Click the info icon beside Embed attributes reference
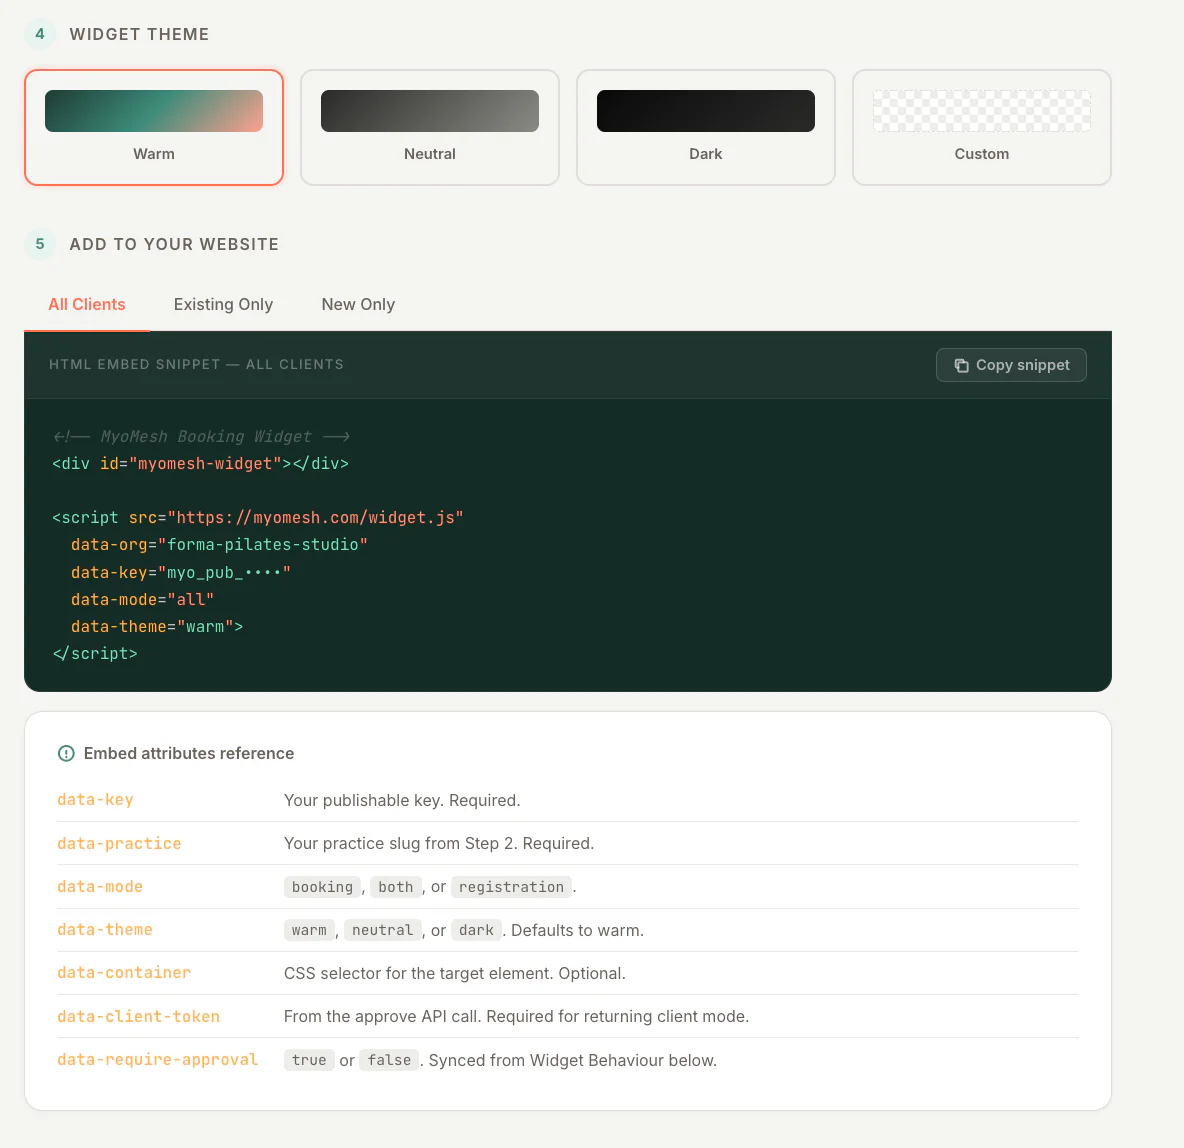 (x=66, y=754)
